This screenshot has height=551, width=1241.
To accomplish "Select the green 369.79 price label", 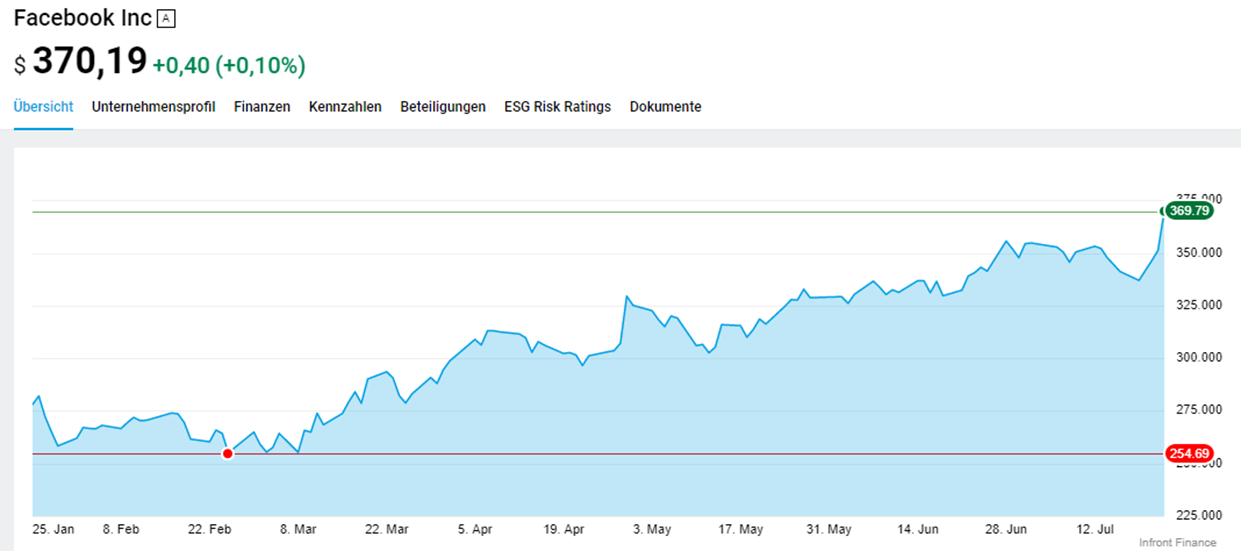I will [x=1190, y=211].
